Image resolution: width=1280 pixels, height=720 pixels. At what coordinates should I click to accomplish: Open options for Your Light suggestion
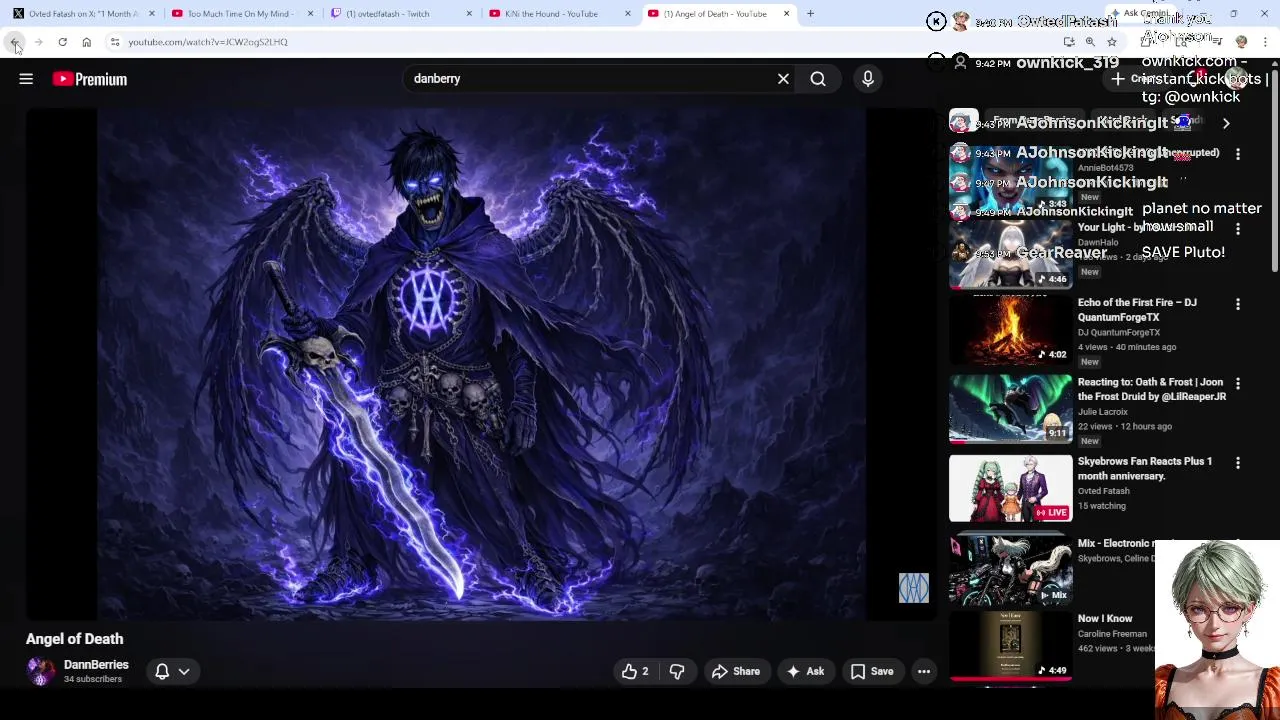(1238, 229)
